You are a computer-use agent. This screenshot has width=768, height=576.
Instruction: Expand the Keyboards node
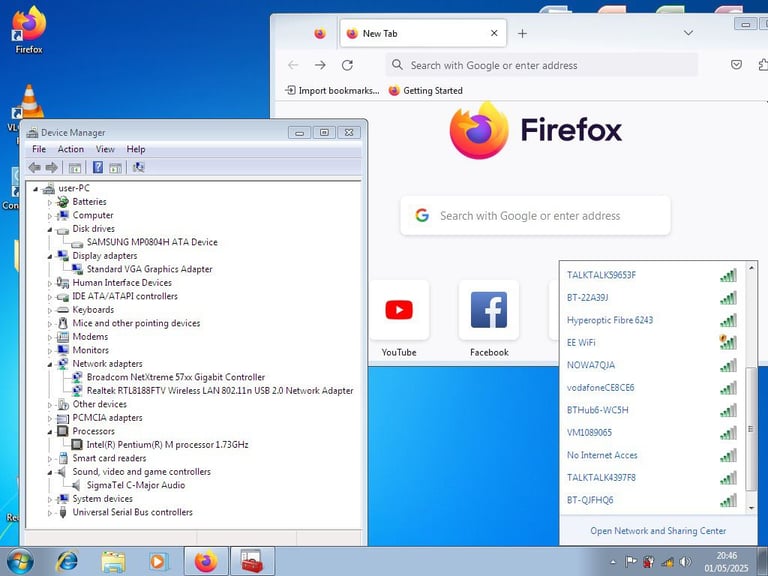49,310
